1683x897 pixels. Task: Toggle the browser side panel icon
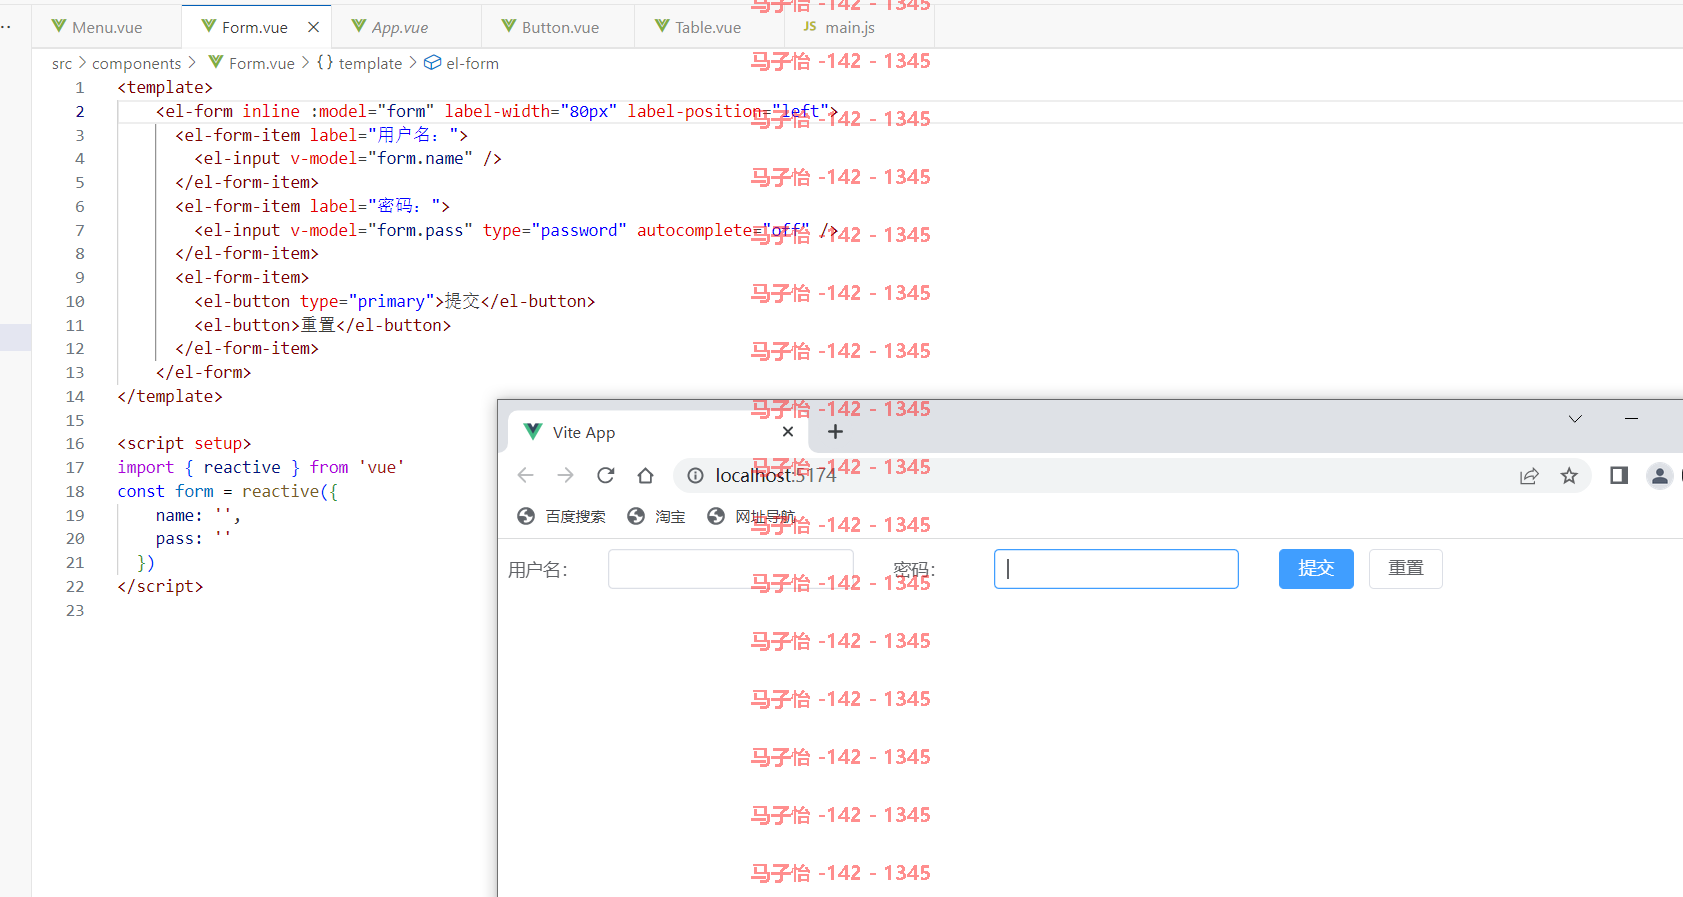click(1619, 475)
